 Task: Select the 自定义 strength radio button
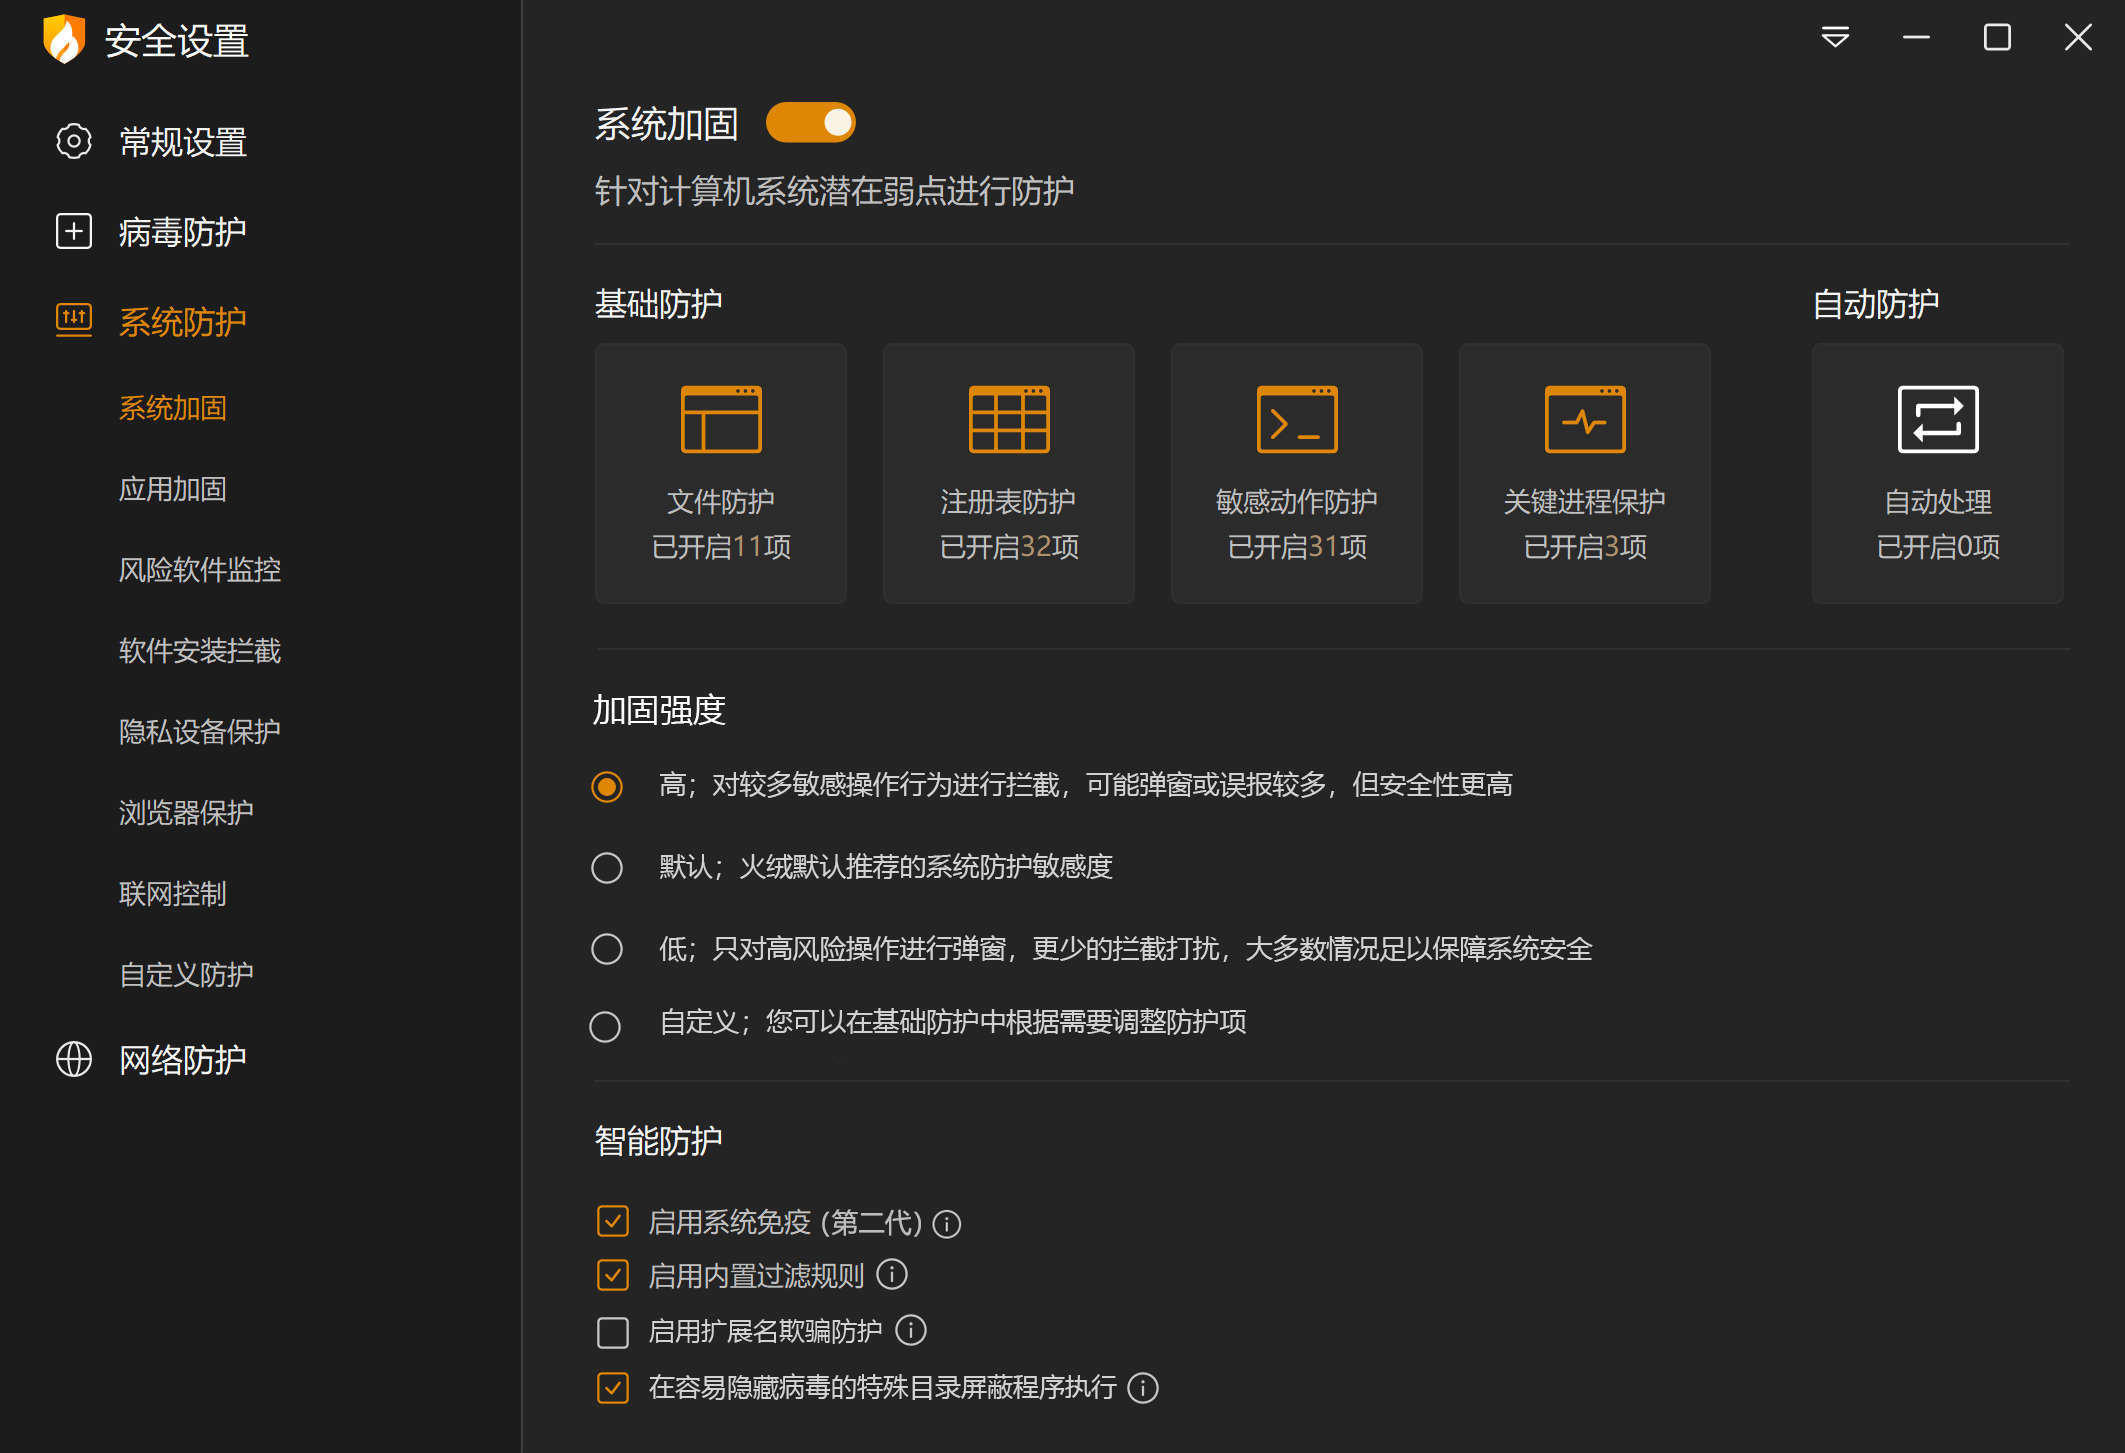click(x=606, y=1026)
